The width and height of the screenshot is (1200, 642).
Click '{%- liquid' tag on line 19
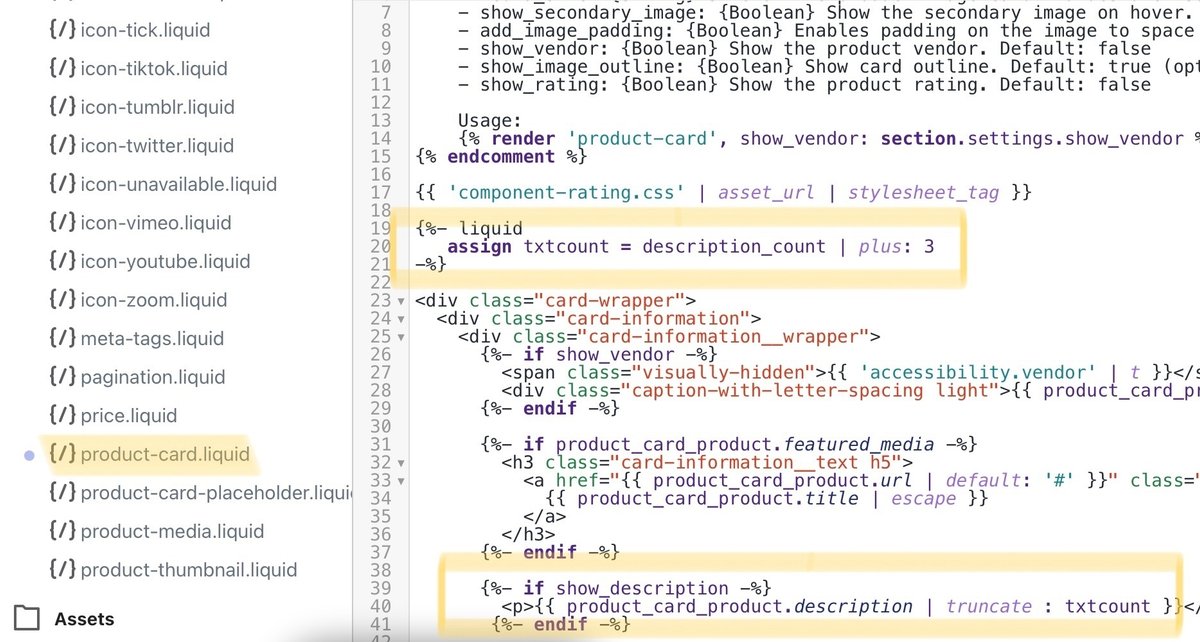469,228
